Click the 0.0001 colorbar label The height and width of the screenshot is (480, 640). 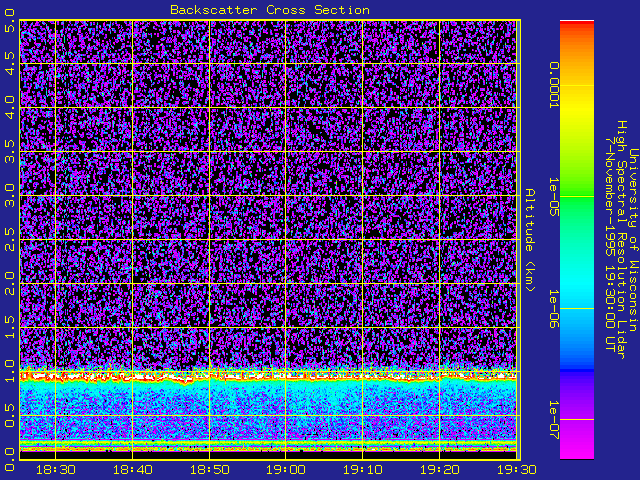pyautogui.click(x=553, y=85)
